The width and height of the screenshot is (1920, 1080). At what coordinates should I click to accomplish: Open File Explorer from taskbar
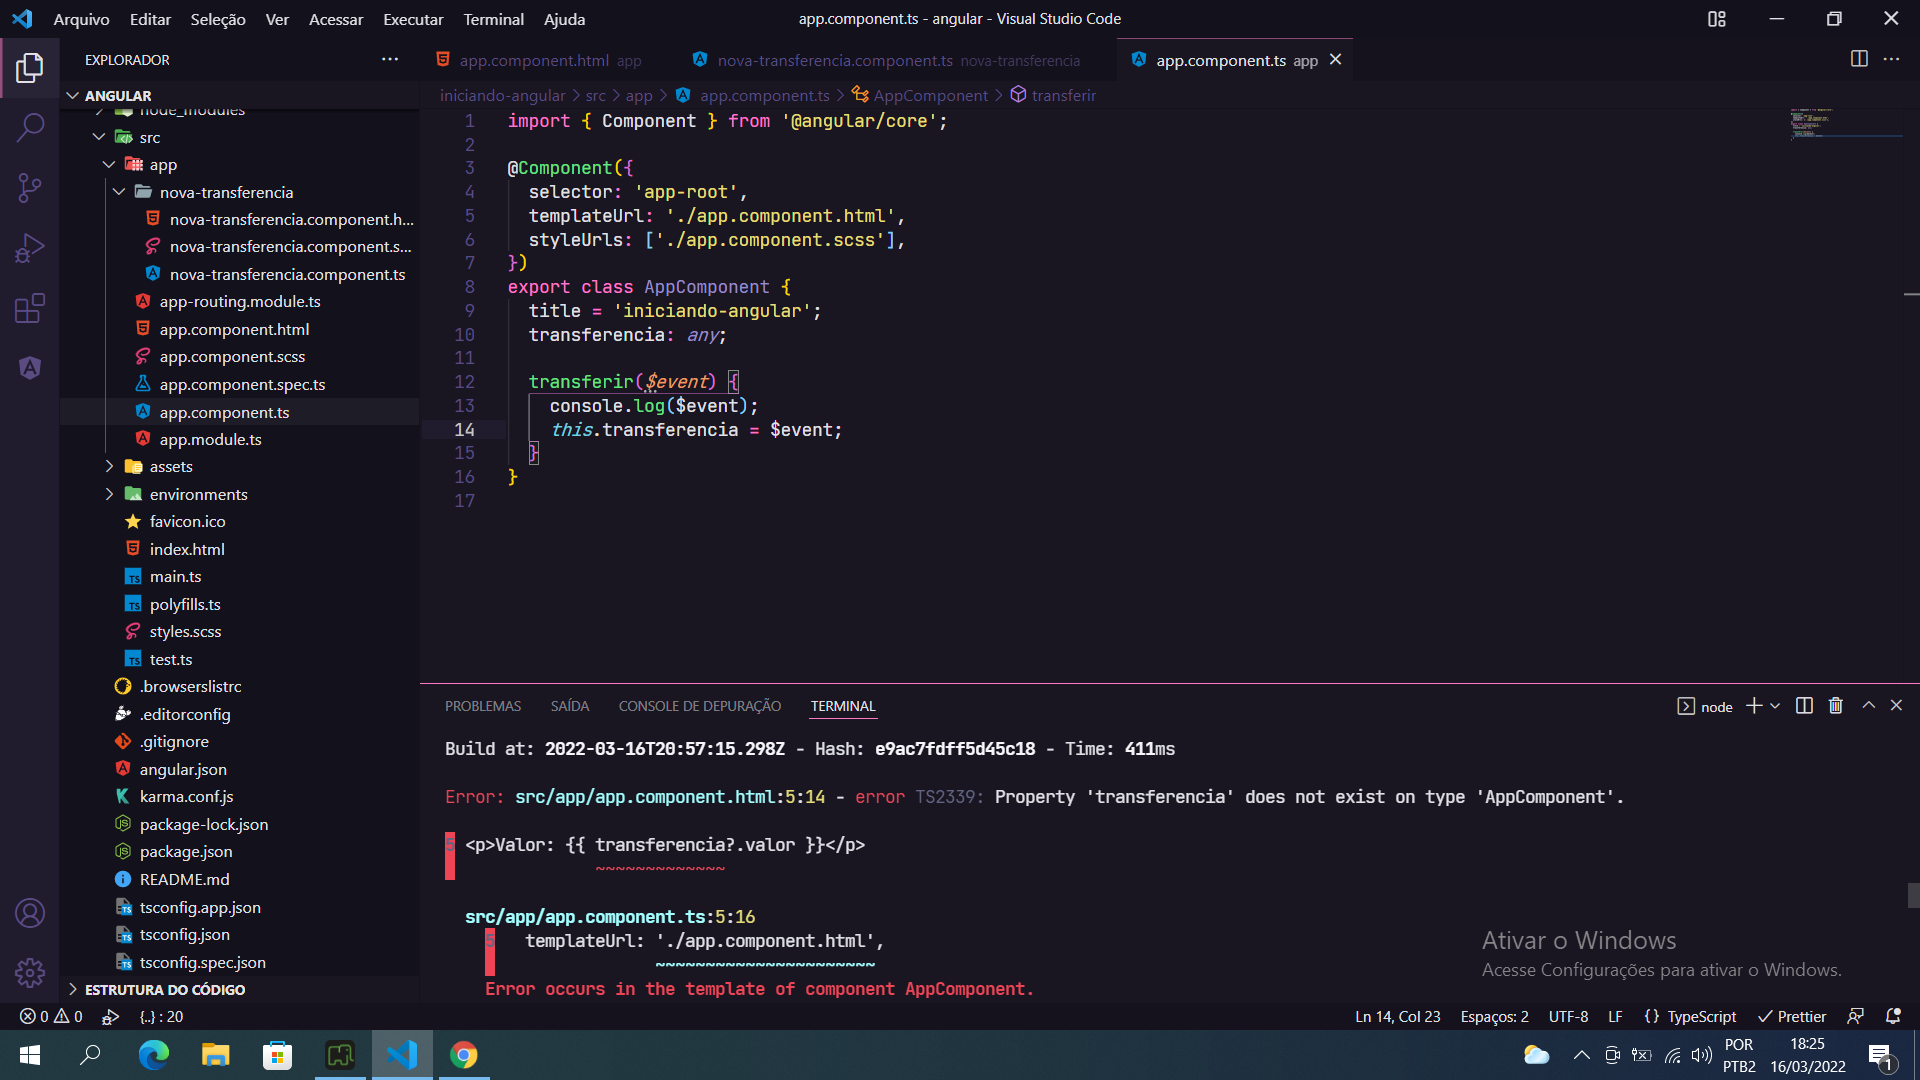[x=215, y=1055]
